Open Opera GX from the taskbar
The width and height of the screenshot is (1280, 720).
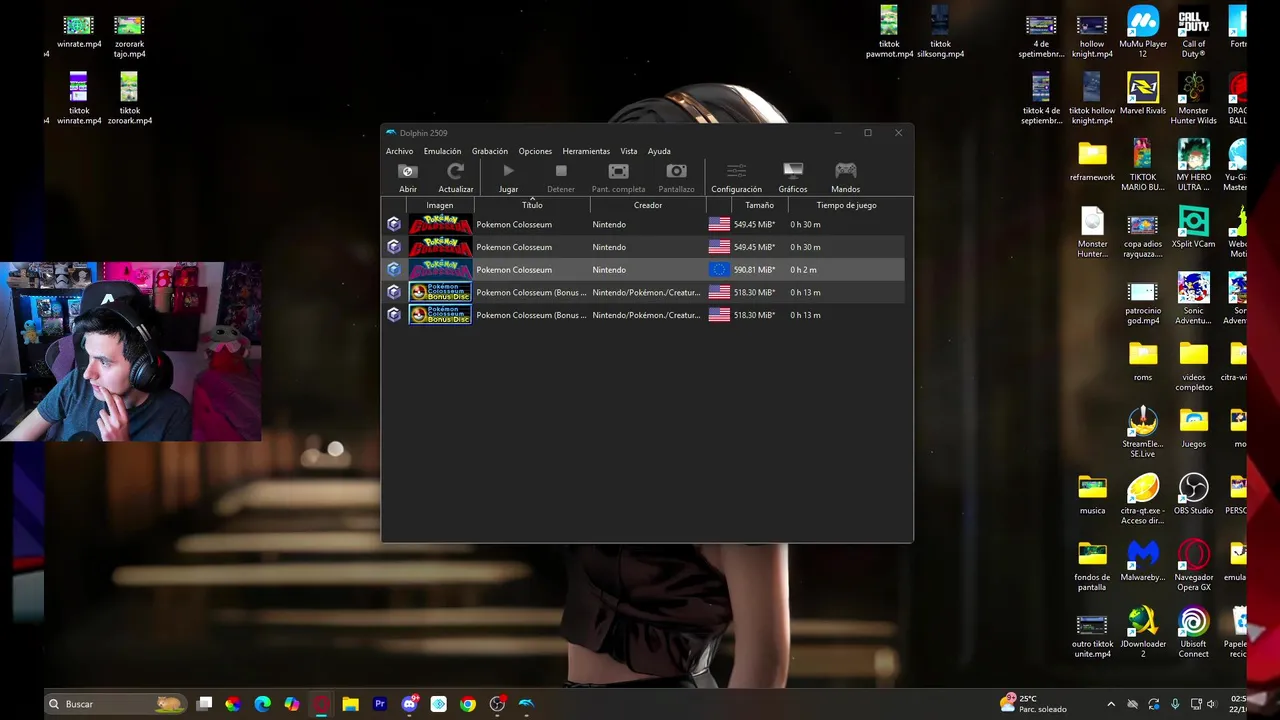click(321, 704)
